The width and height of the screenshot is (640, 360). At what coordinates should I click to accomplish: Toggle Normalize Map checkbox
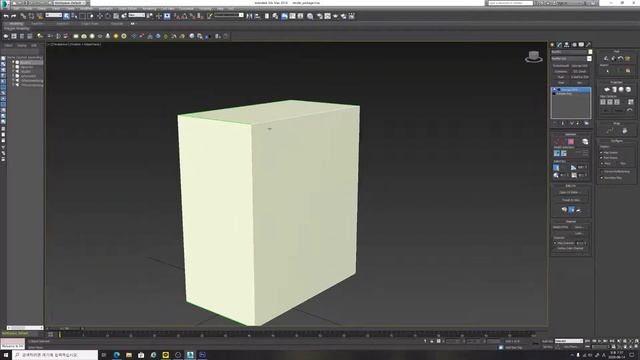click(601, 178)
